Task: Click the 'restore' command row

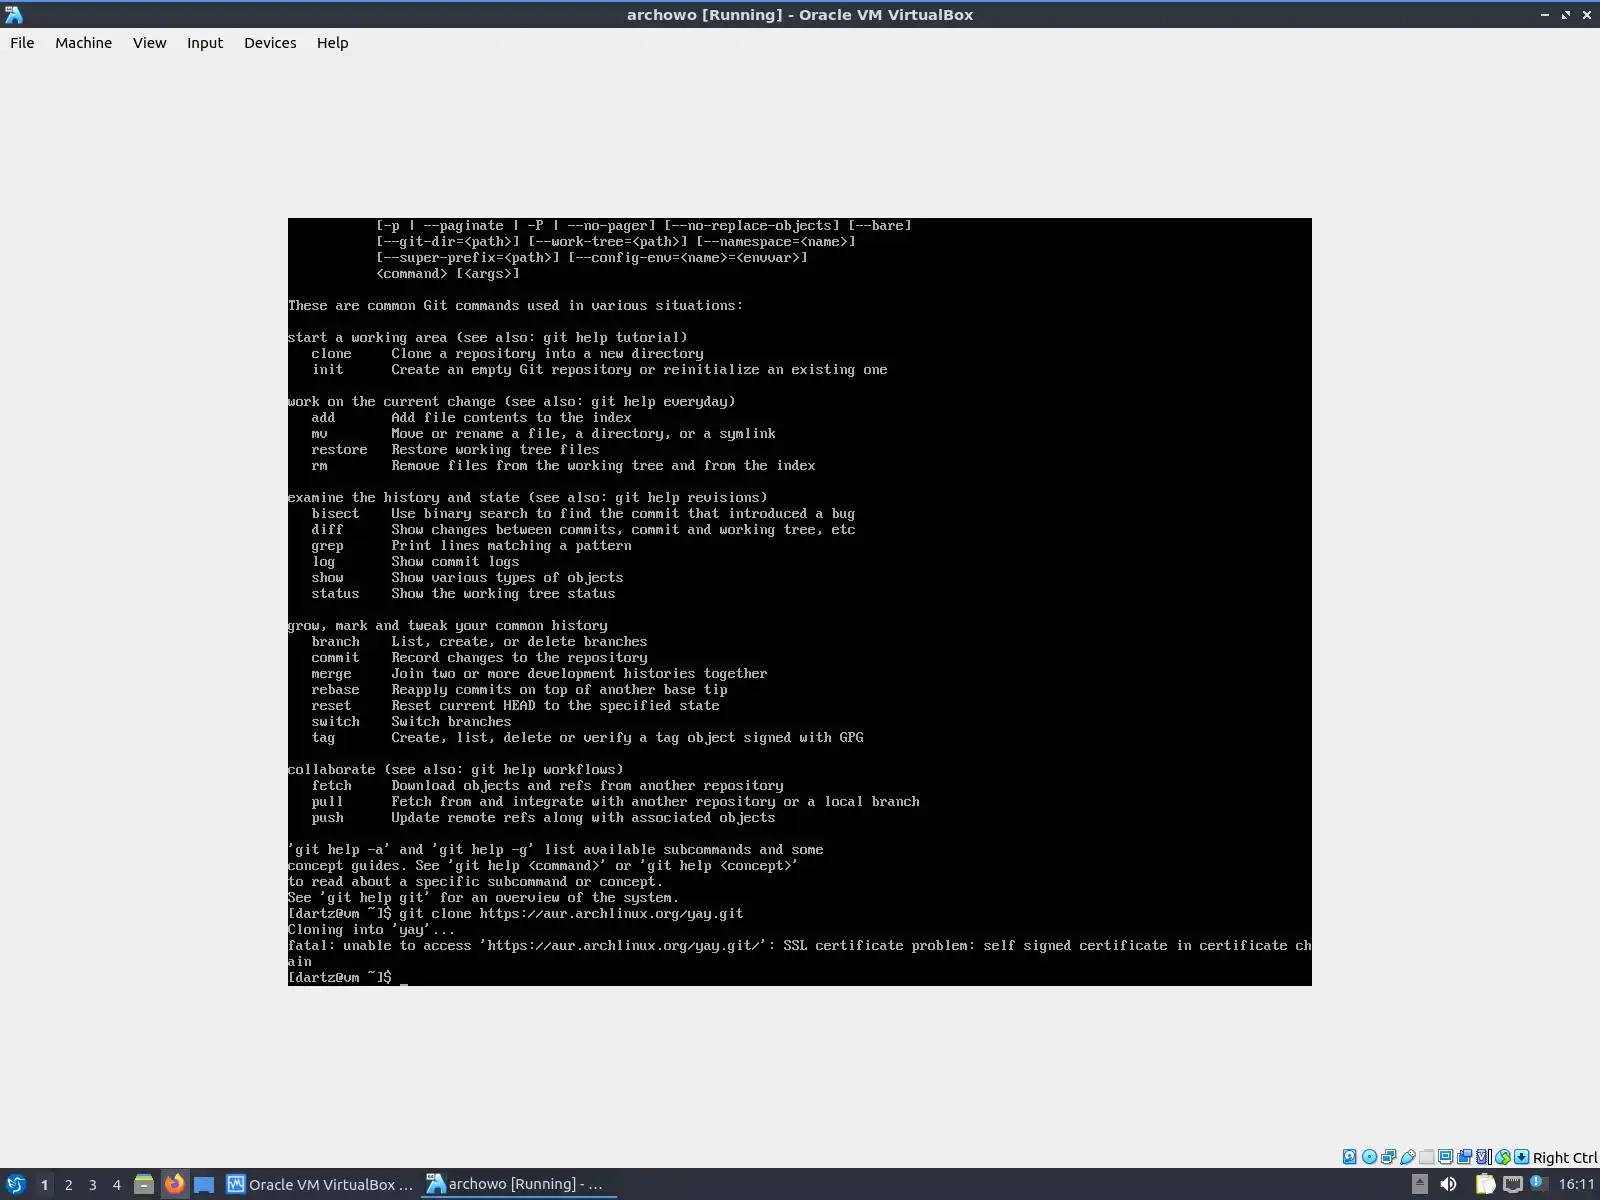Action: [x=455, y=449]
